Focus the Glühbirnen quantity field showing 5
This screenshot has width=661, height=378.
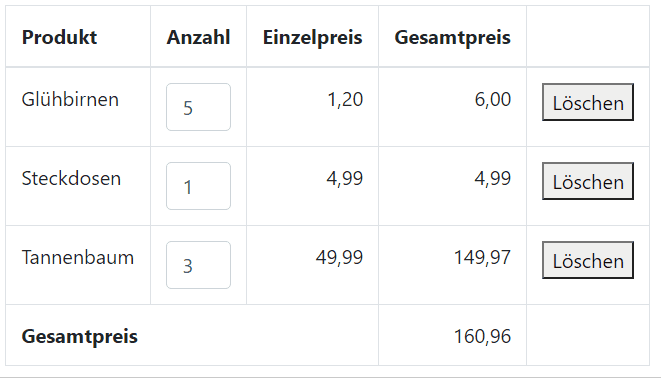pyautogui.click(x=198, y=107)
